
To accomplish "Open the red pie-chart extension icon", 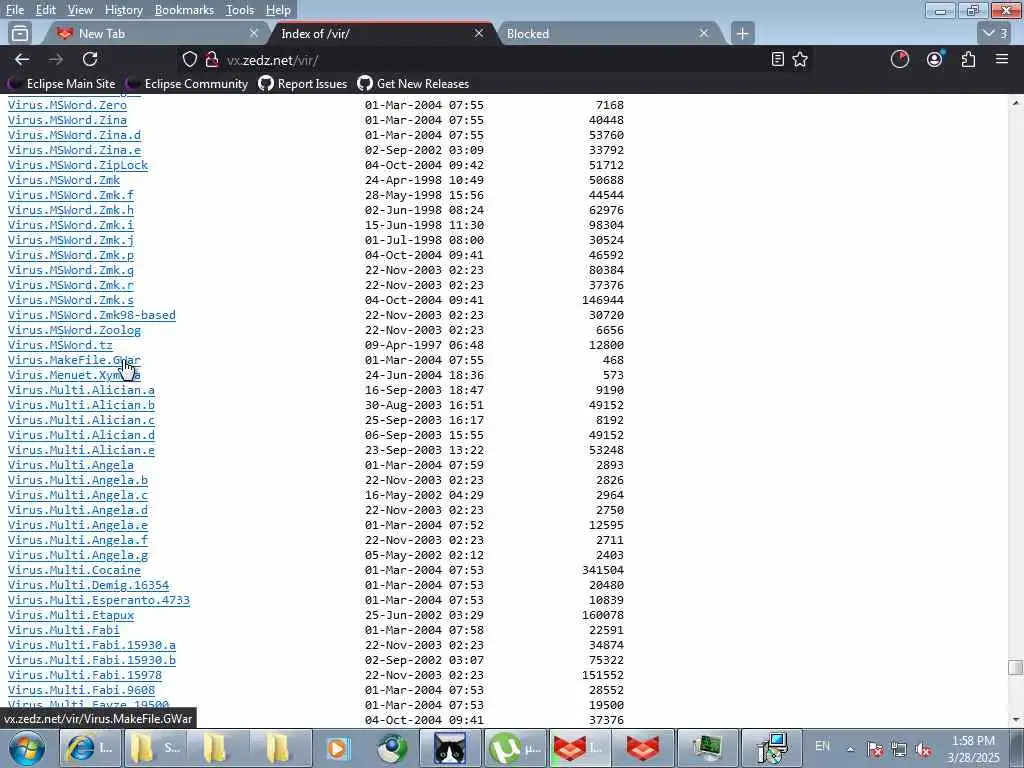I will pyautogui.click(x=900, y=59).
